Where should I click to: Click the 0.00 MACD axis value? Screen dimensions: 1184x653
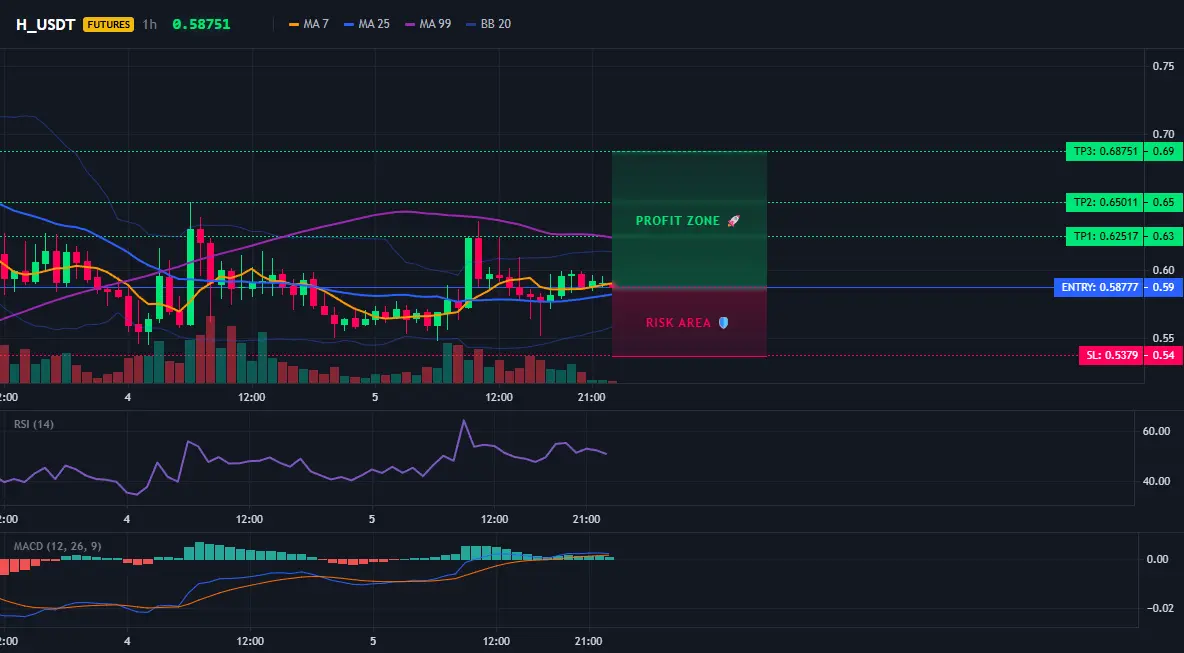pos(1157,559)
